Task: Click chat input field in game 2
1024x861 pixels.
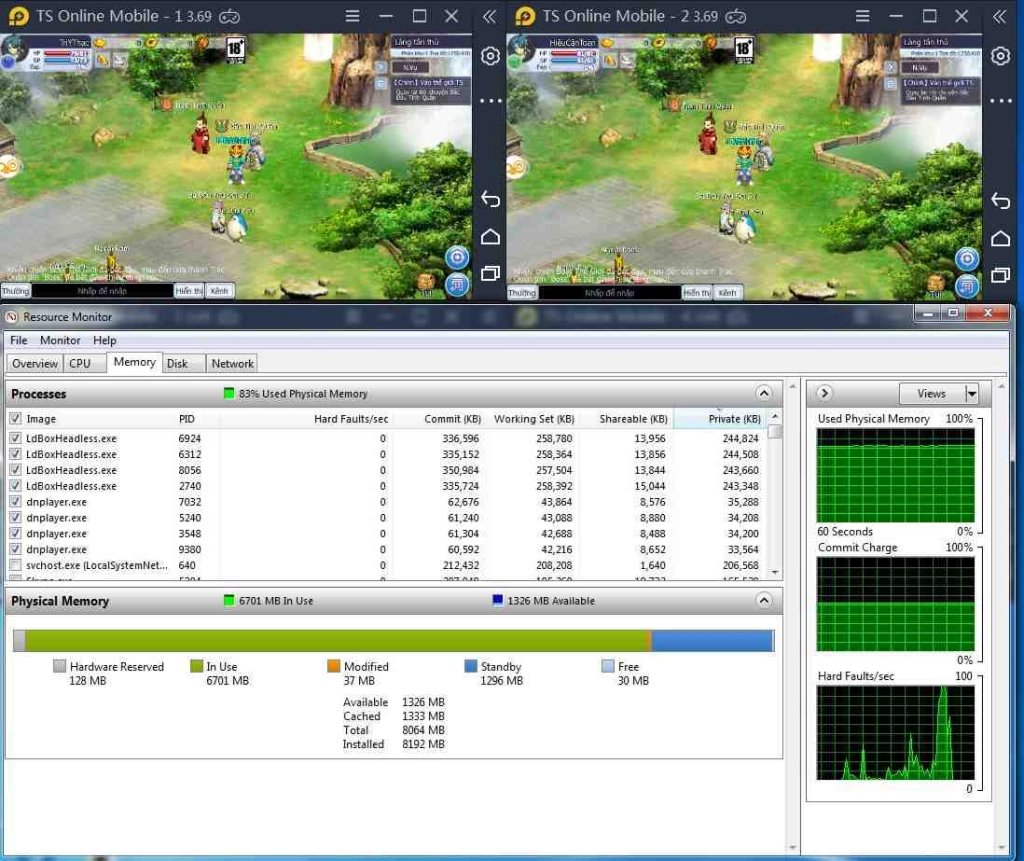Action: click(x=609, y=293)
